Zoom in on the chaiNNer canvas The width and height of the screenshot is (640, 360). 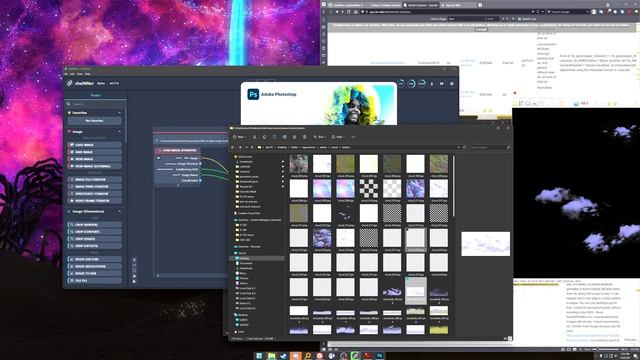coord(134,260)
